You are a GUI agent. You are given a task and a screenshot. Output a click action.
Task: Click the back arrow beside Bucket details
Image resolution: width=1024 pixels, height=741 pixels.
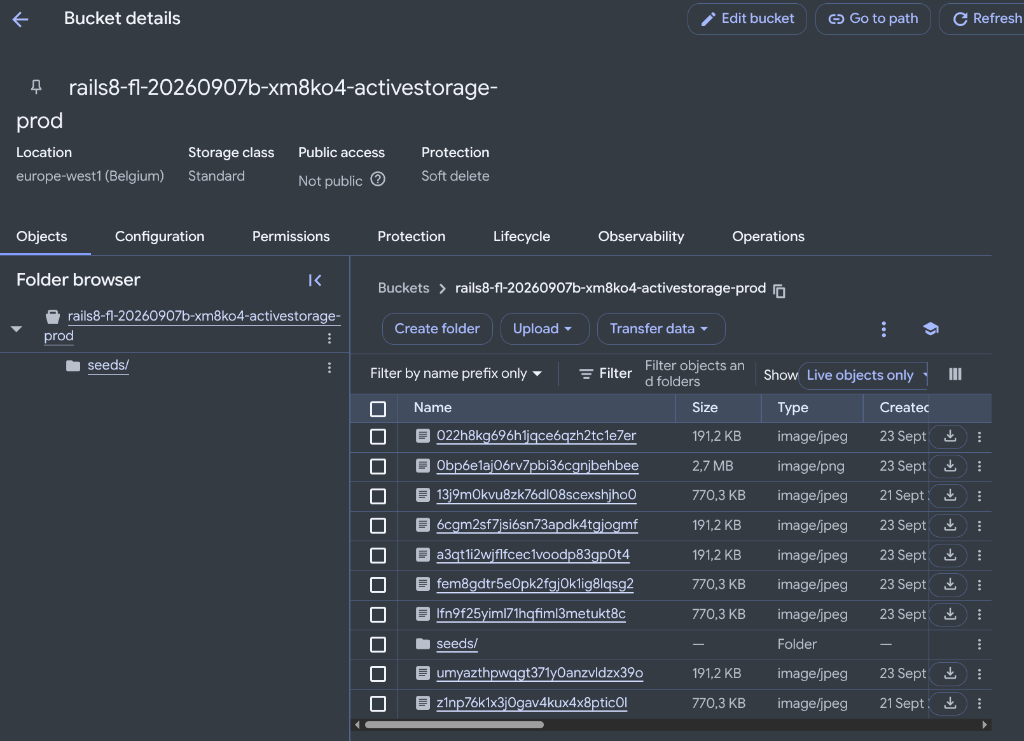[x=20, y=20]
